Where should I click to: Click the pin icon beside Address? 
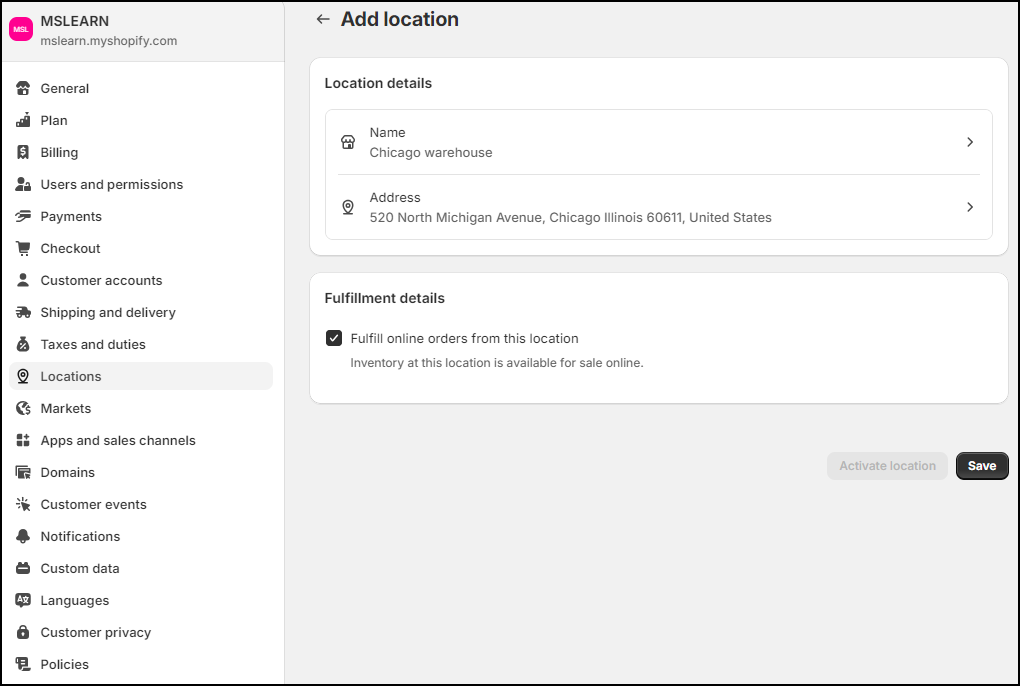pos(348,207)
